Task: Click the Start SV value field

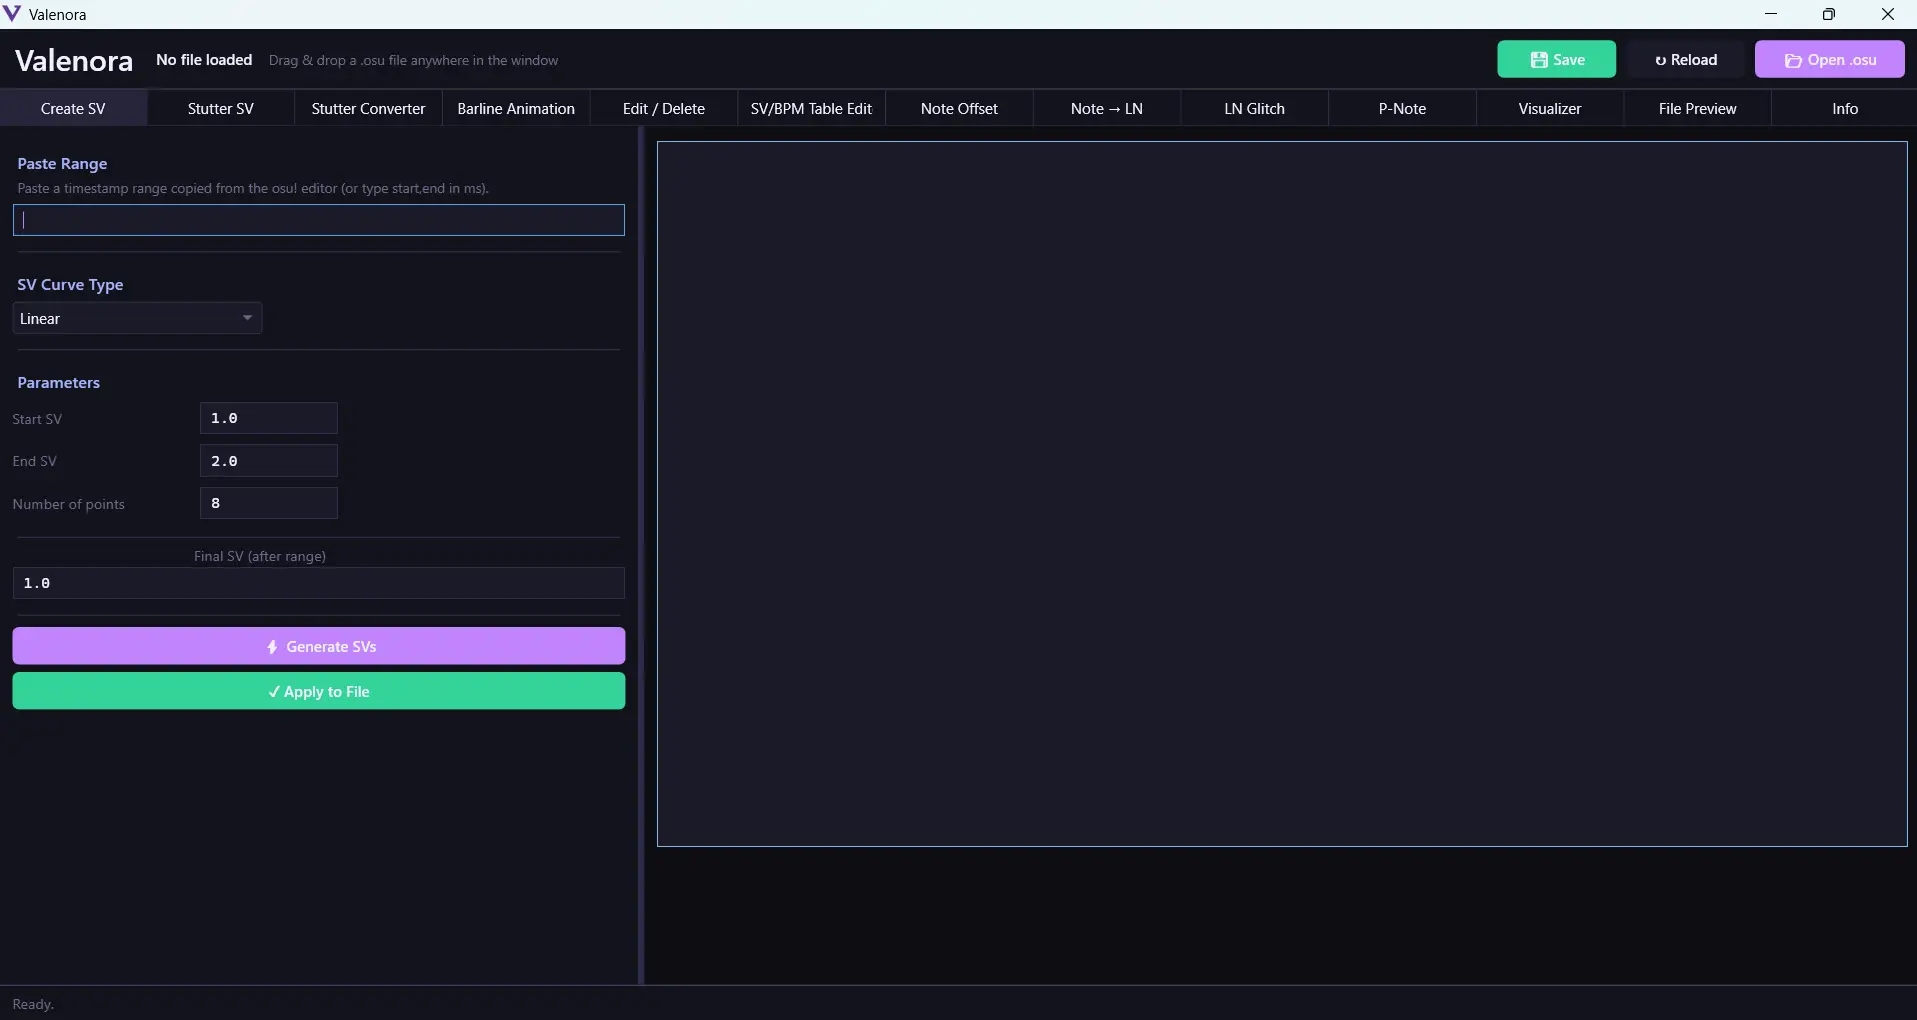Action: [269, 418]
